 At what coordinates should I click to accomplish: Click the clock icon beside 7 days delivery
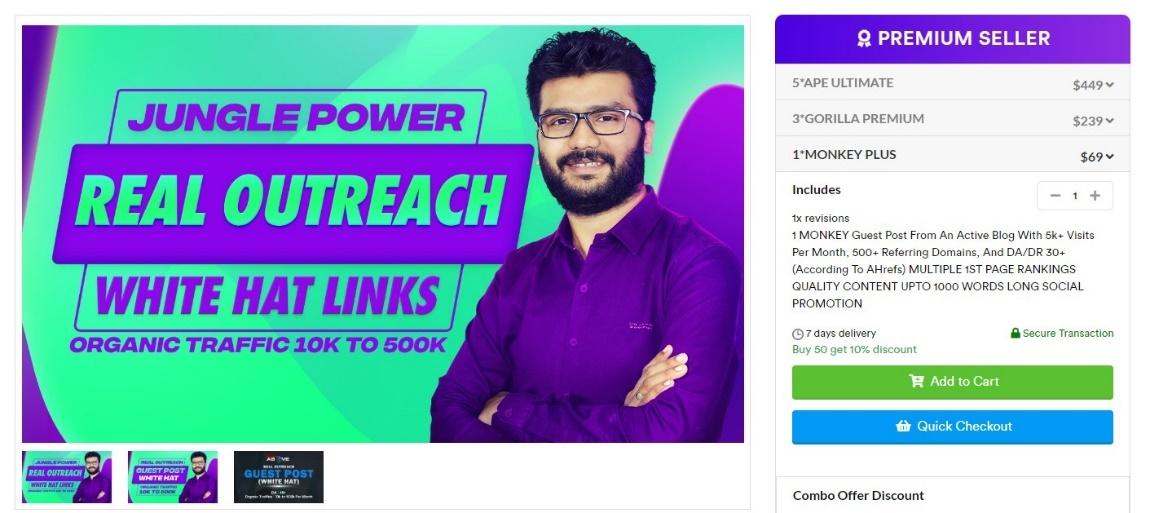coord(797,334)
